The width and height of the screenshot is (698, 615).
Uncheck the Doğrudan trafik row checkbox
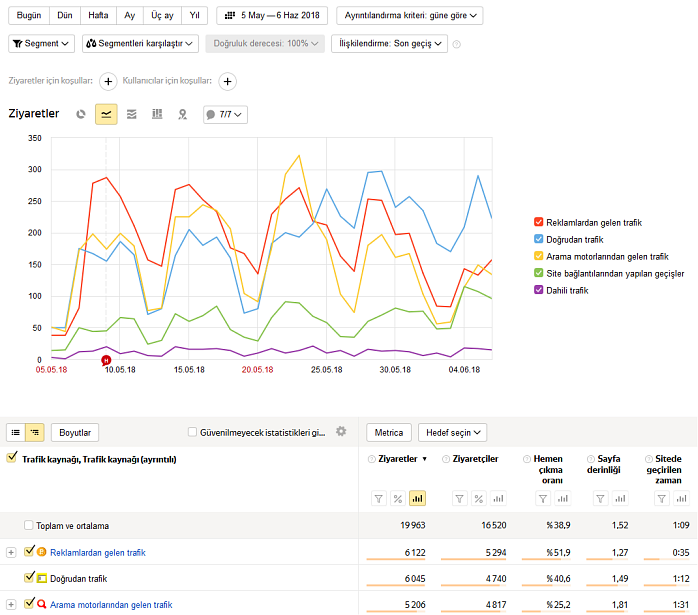click(x=29, y=577)
